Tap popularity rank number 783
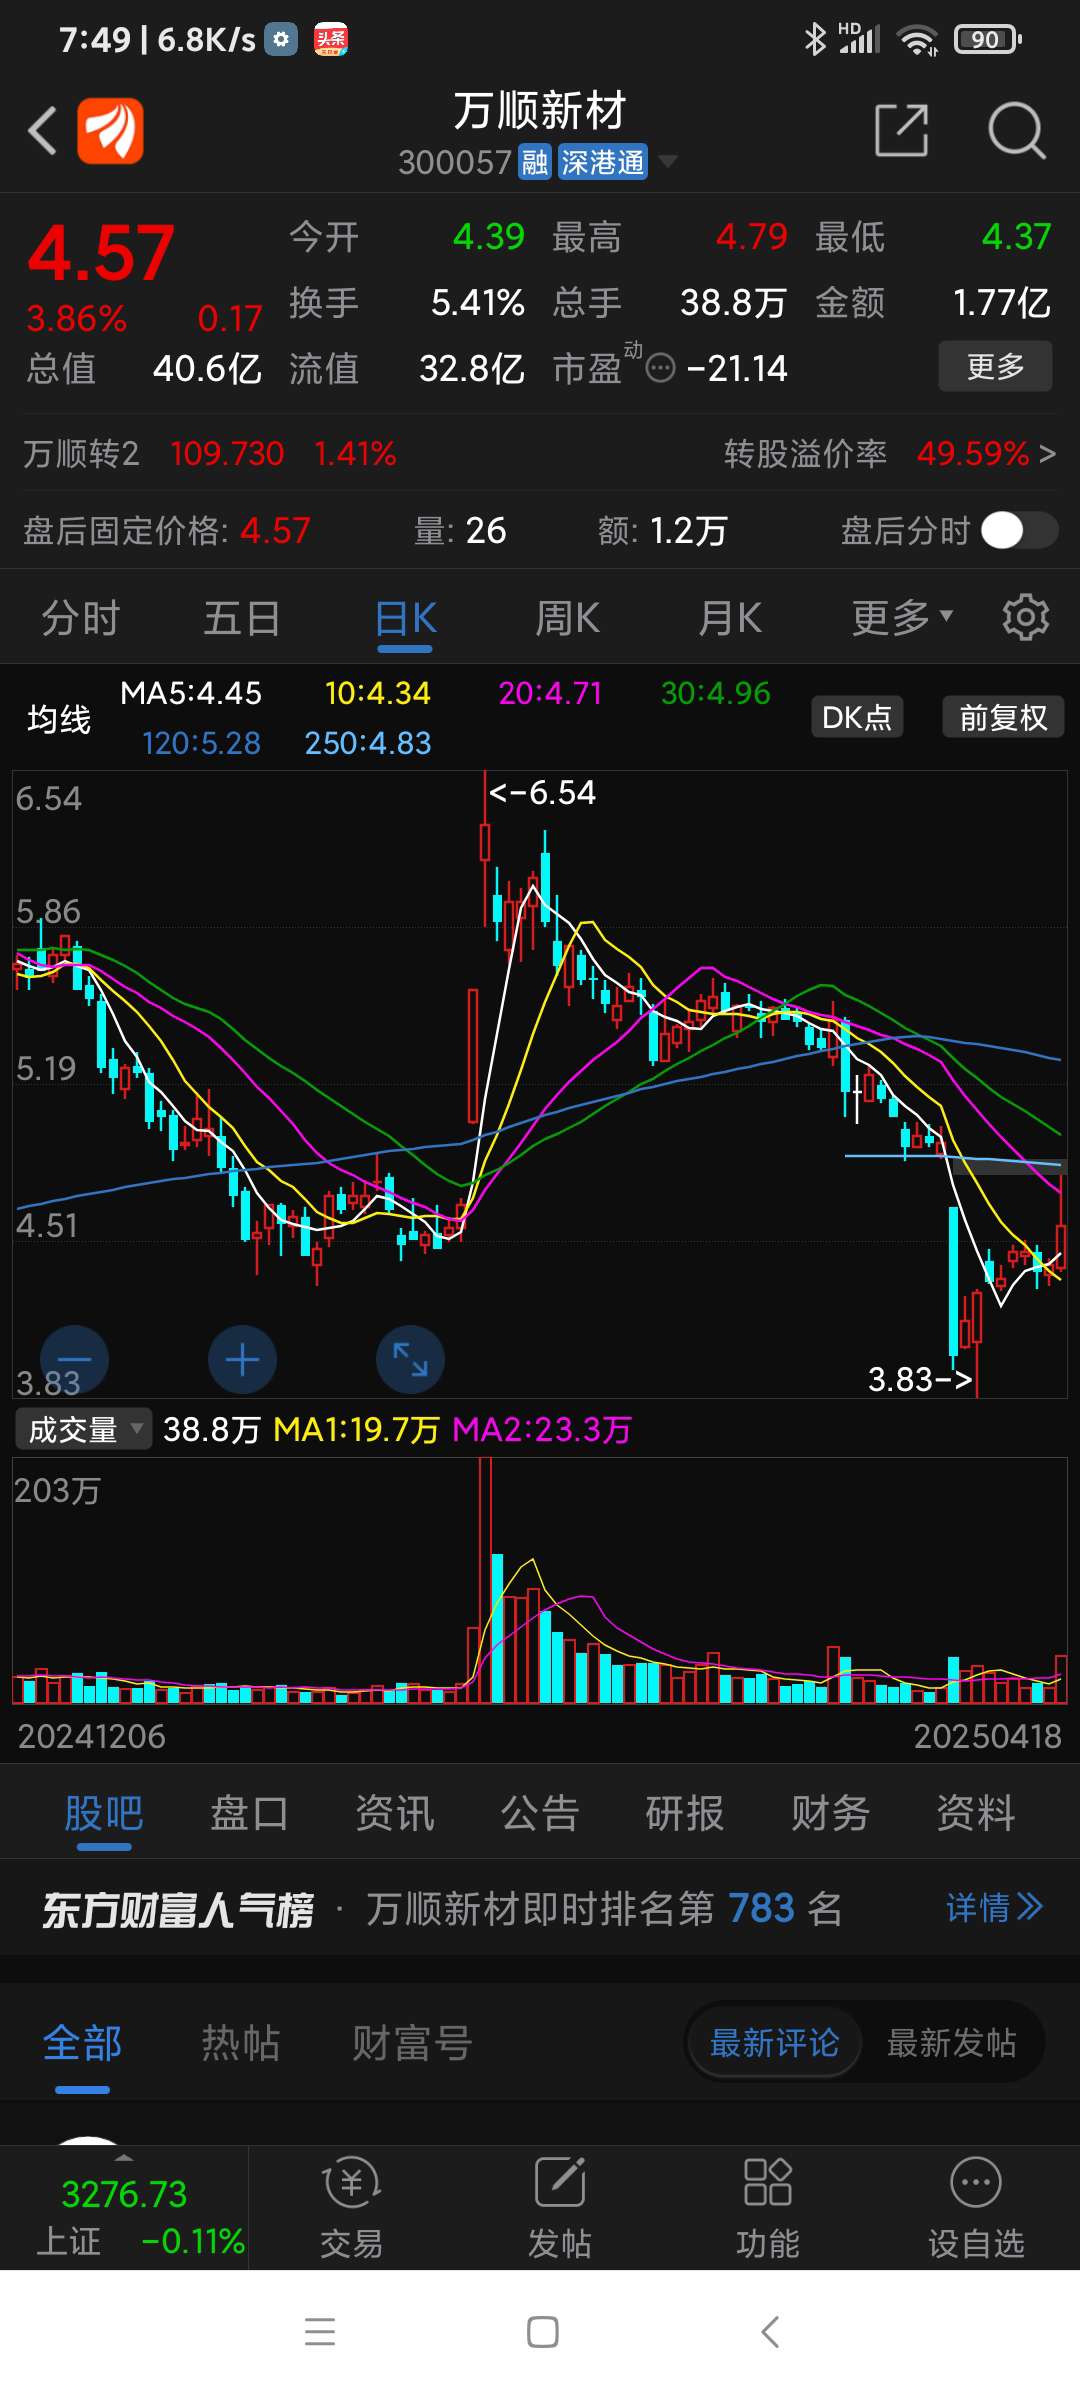 pos(761,1908)
